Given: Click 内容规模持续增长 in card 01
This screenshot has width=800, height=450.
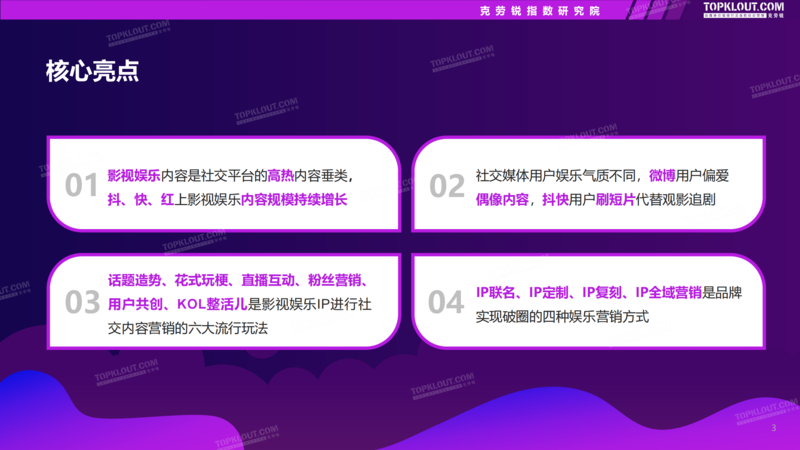Looking at the screenshot, I should coord(294,199).
